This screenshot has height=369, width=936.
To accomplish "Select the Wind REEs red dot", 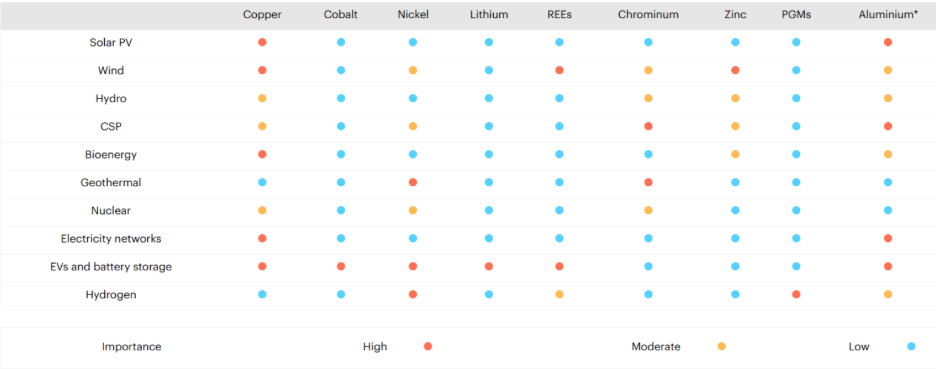I will 559,70.
